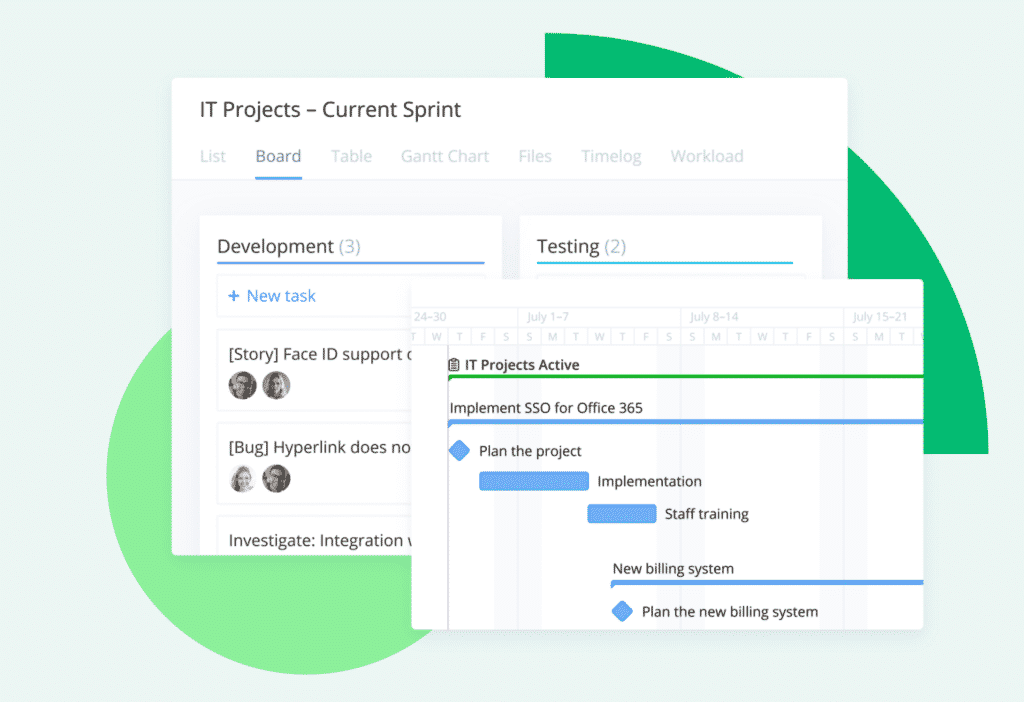Viewport: 1024px width, 702px height.
Task: Select the Plan the project milestone diamond
Action: (460, 451)
